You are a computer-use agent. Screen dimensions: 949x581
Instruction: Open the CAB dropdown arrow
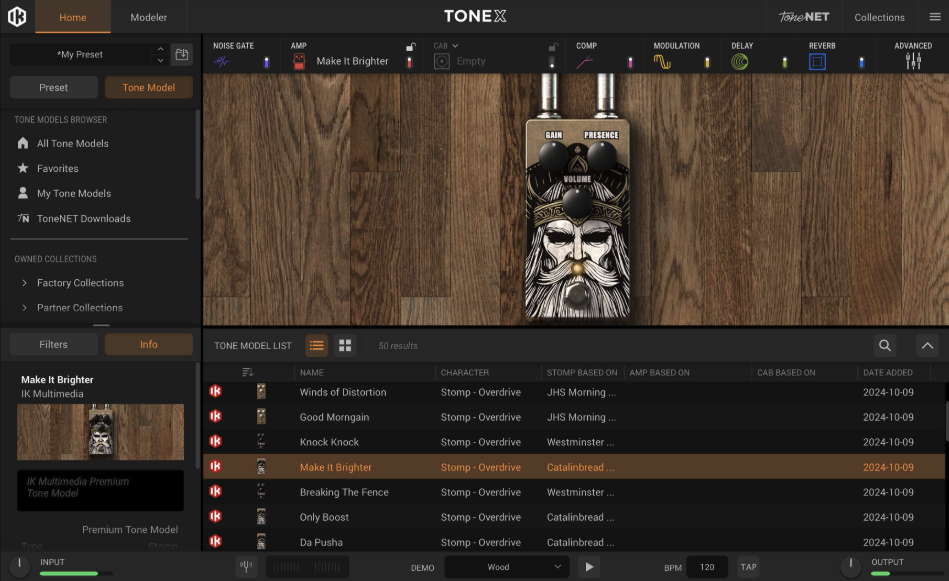tap(455, 46)
